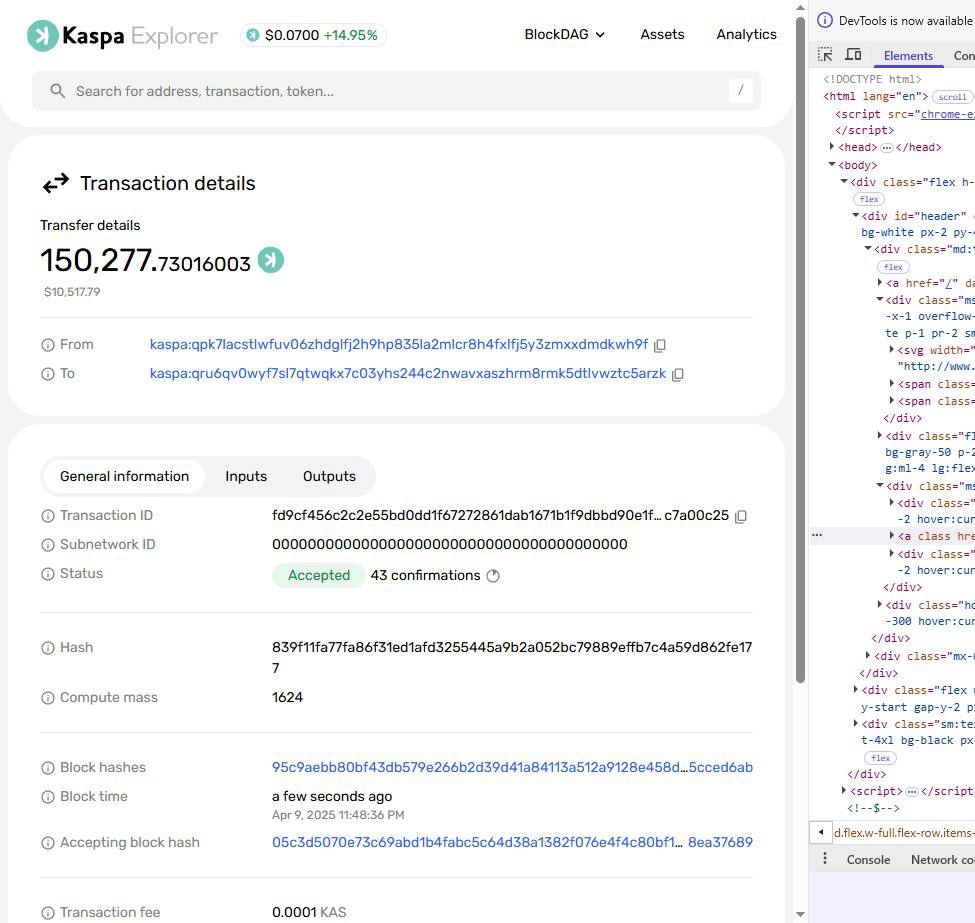Open the BlockDAG dropdown menu

click(565, 34)
